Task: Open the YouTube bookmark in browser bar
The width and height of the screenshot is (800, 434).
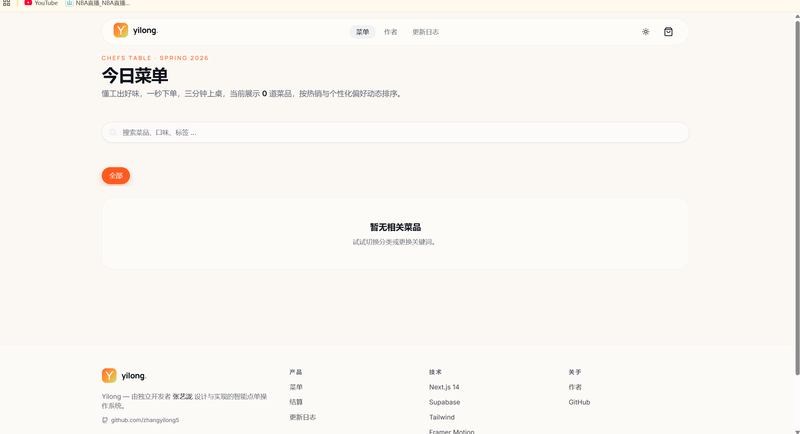Action: pos(41,3)
